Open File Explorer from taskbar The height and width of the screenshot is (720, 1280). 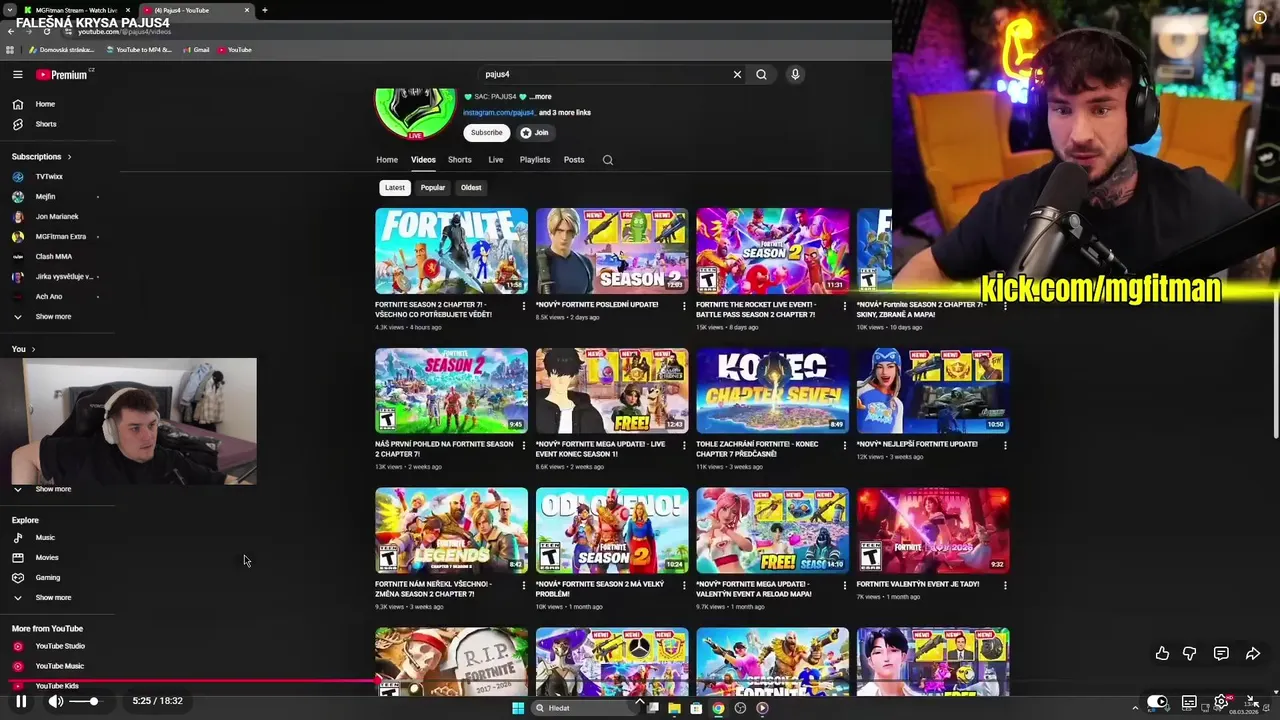click(674, 708)
